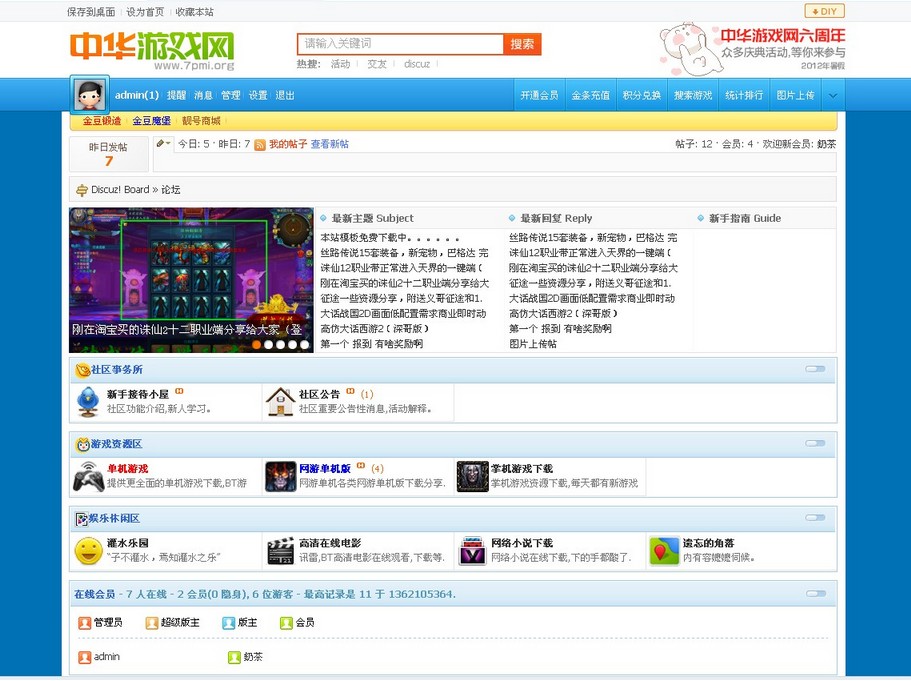Click the Discuz! Board breadcrumb home icon

click(x=82, y=190)
